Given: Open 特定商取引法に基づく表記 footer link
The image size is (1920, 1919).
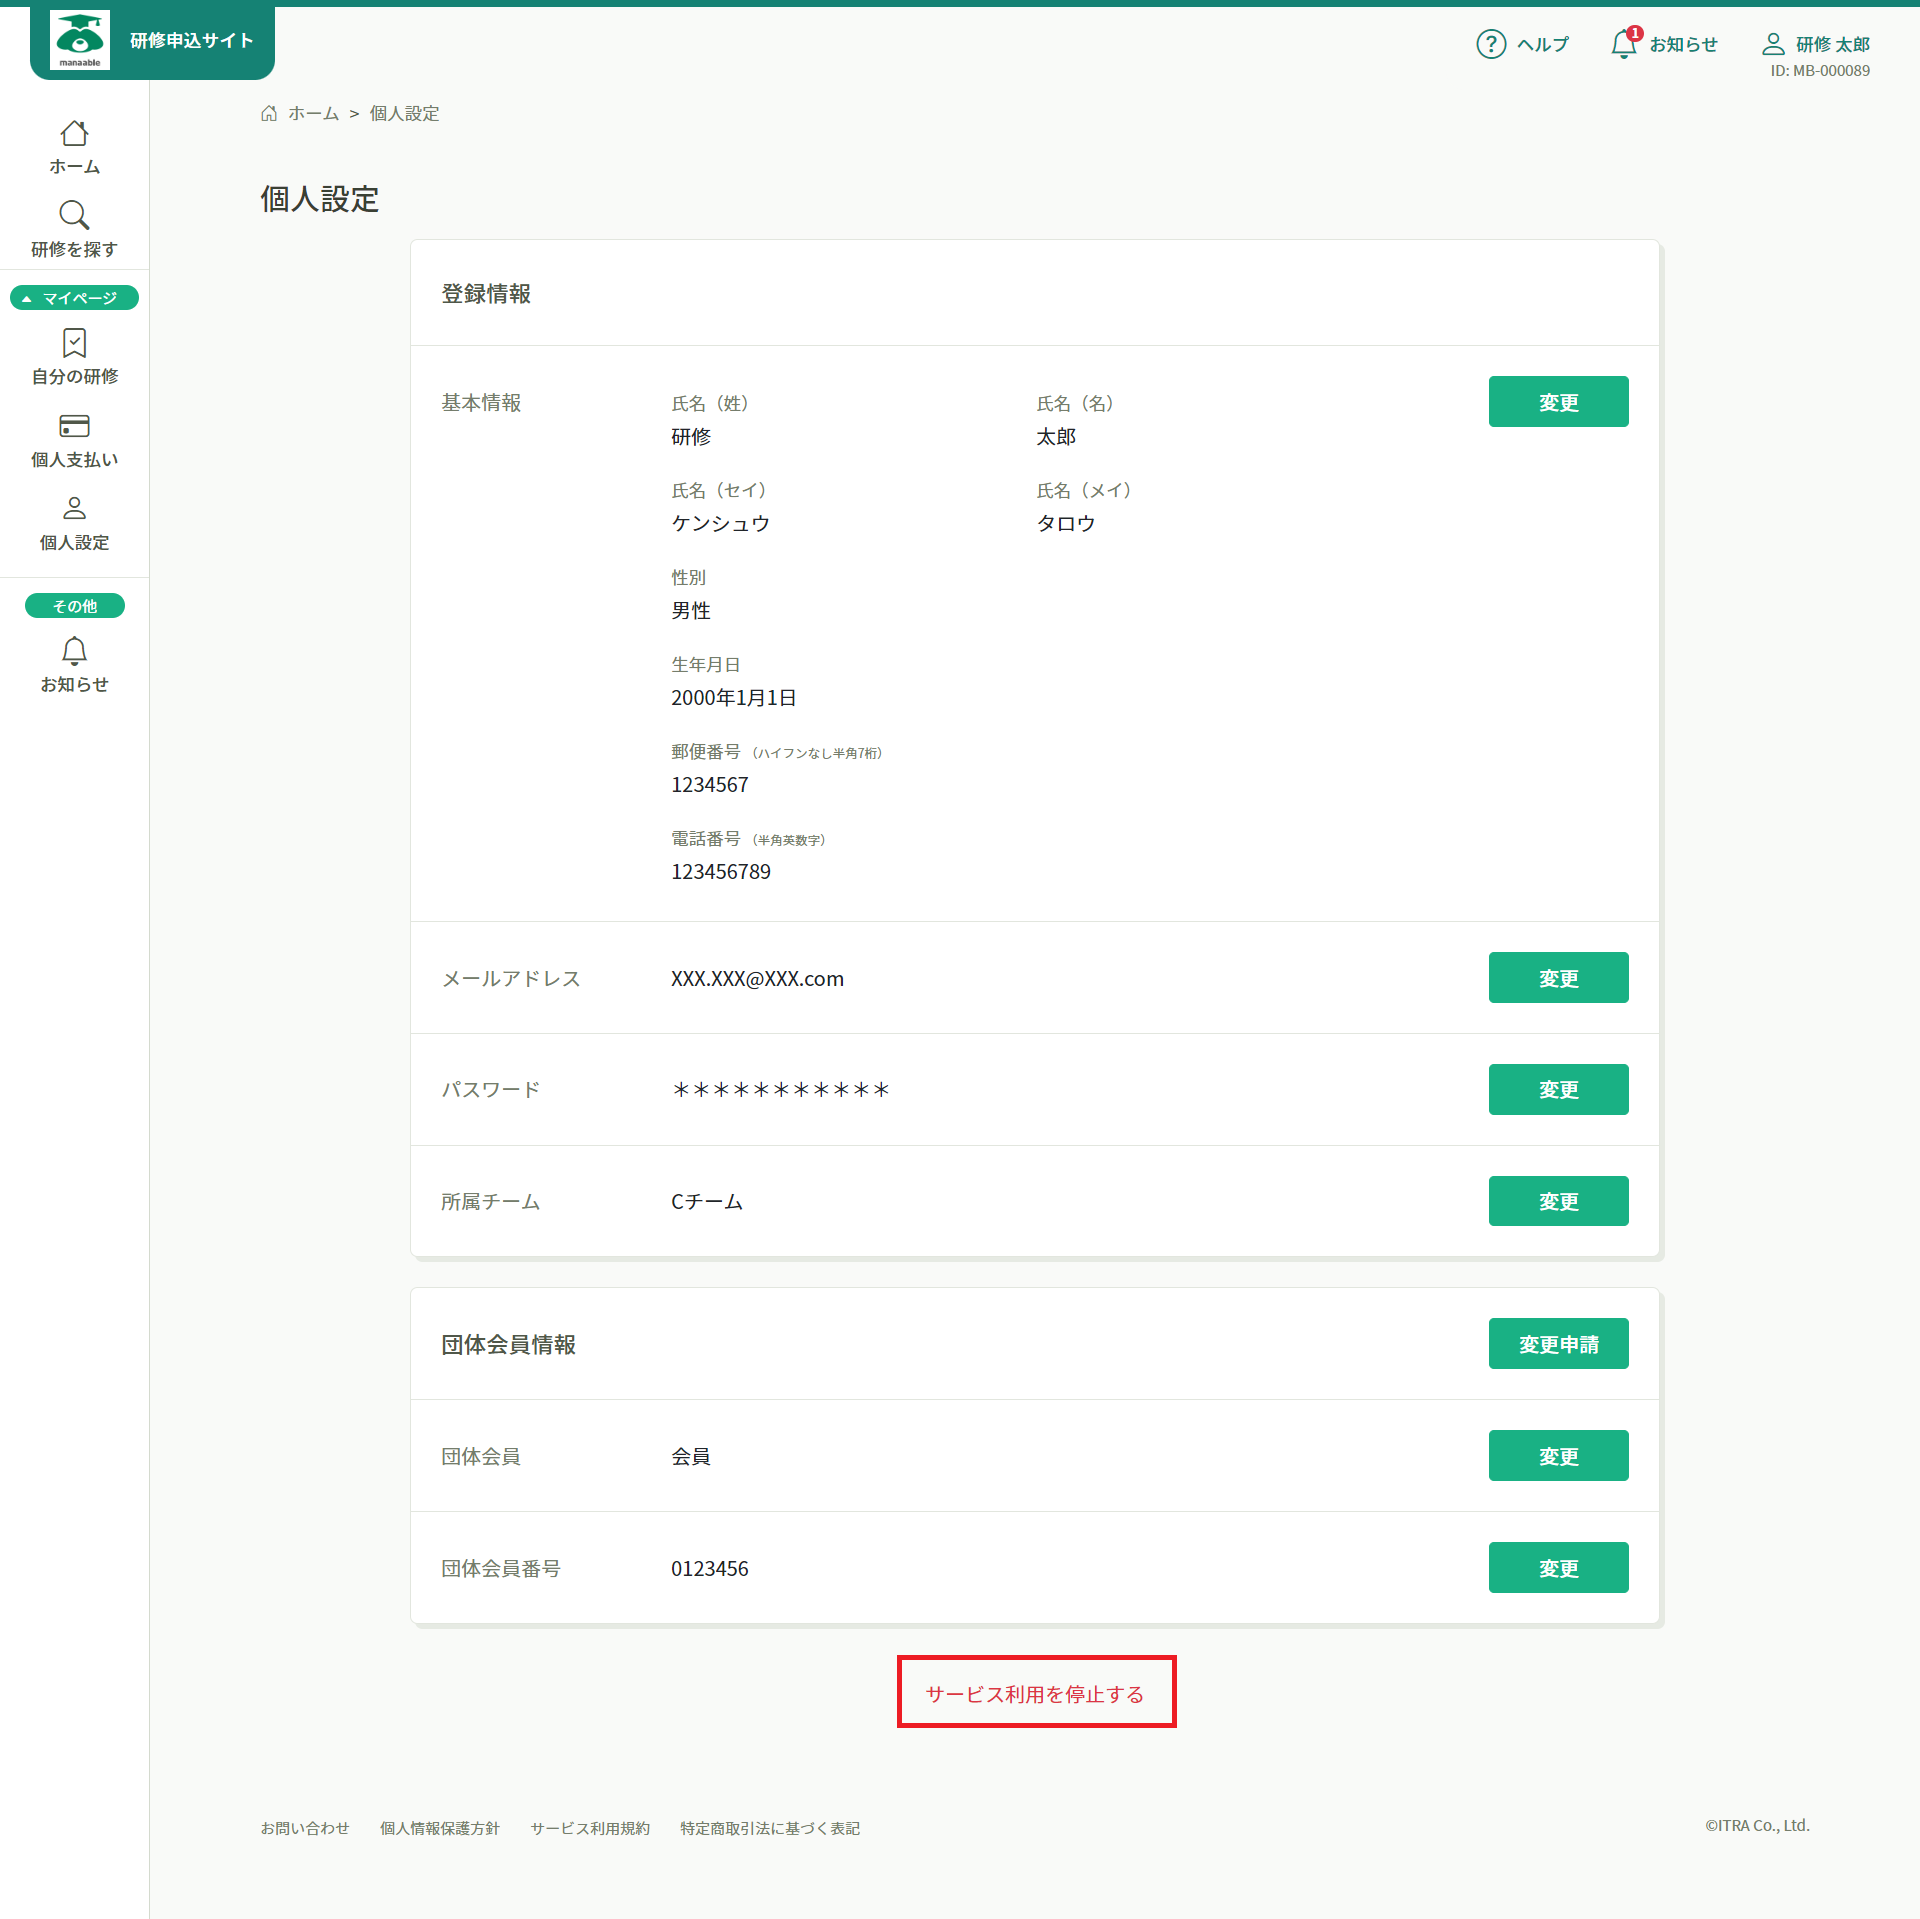Looking at the screenshot, I should (770, 1828).
